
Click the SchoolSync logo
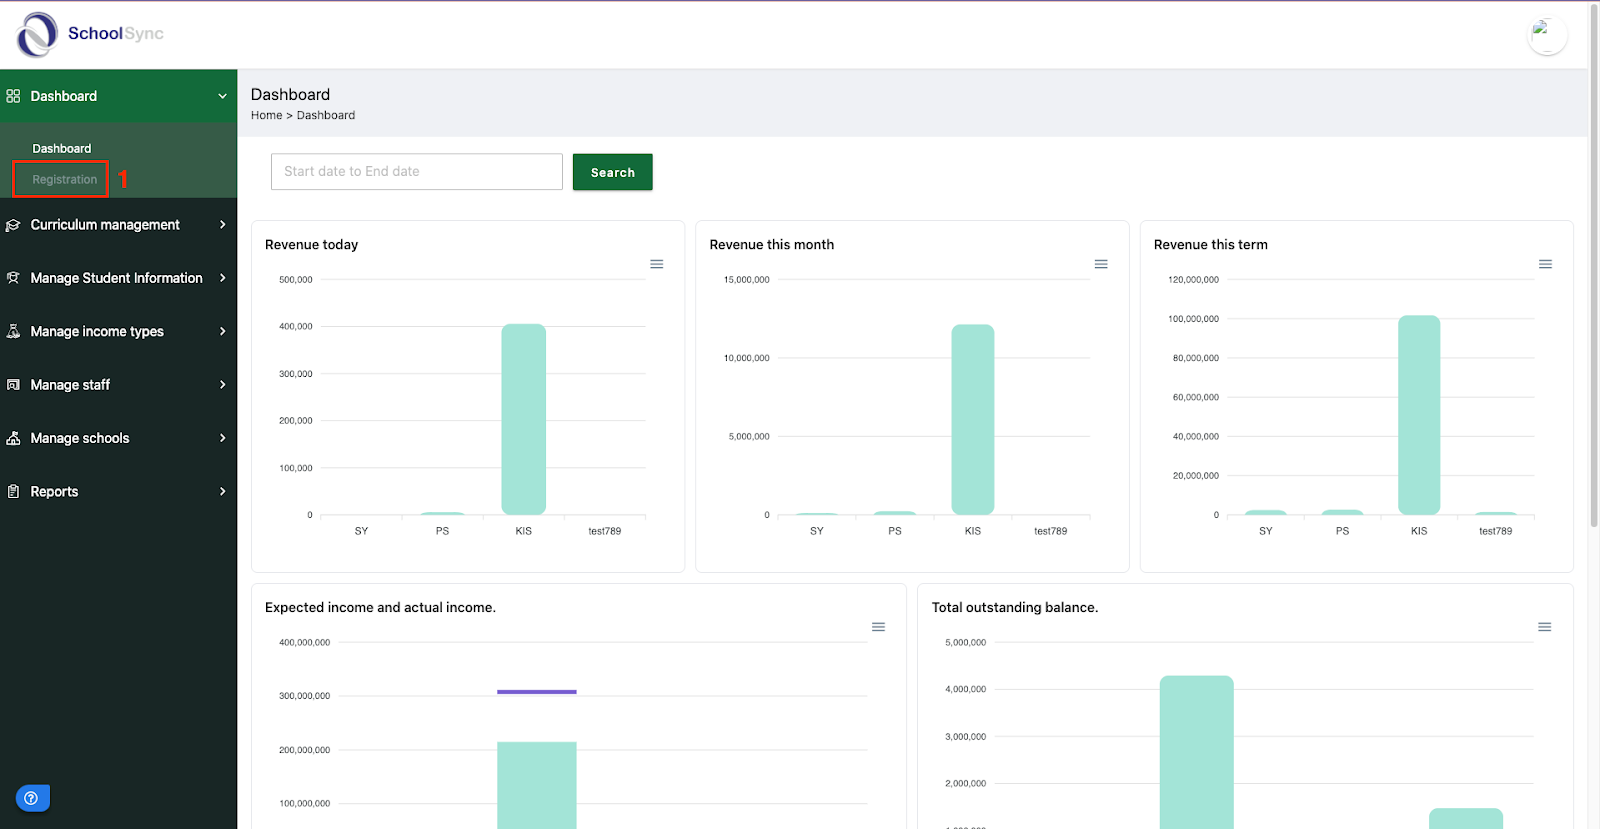[90, 34]
